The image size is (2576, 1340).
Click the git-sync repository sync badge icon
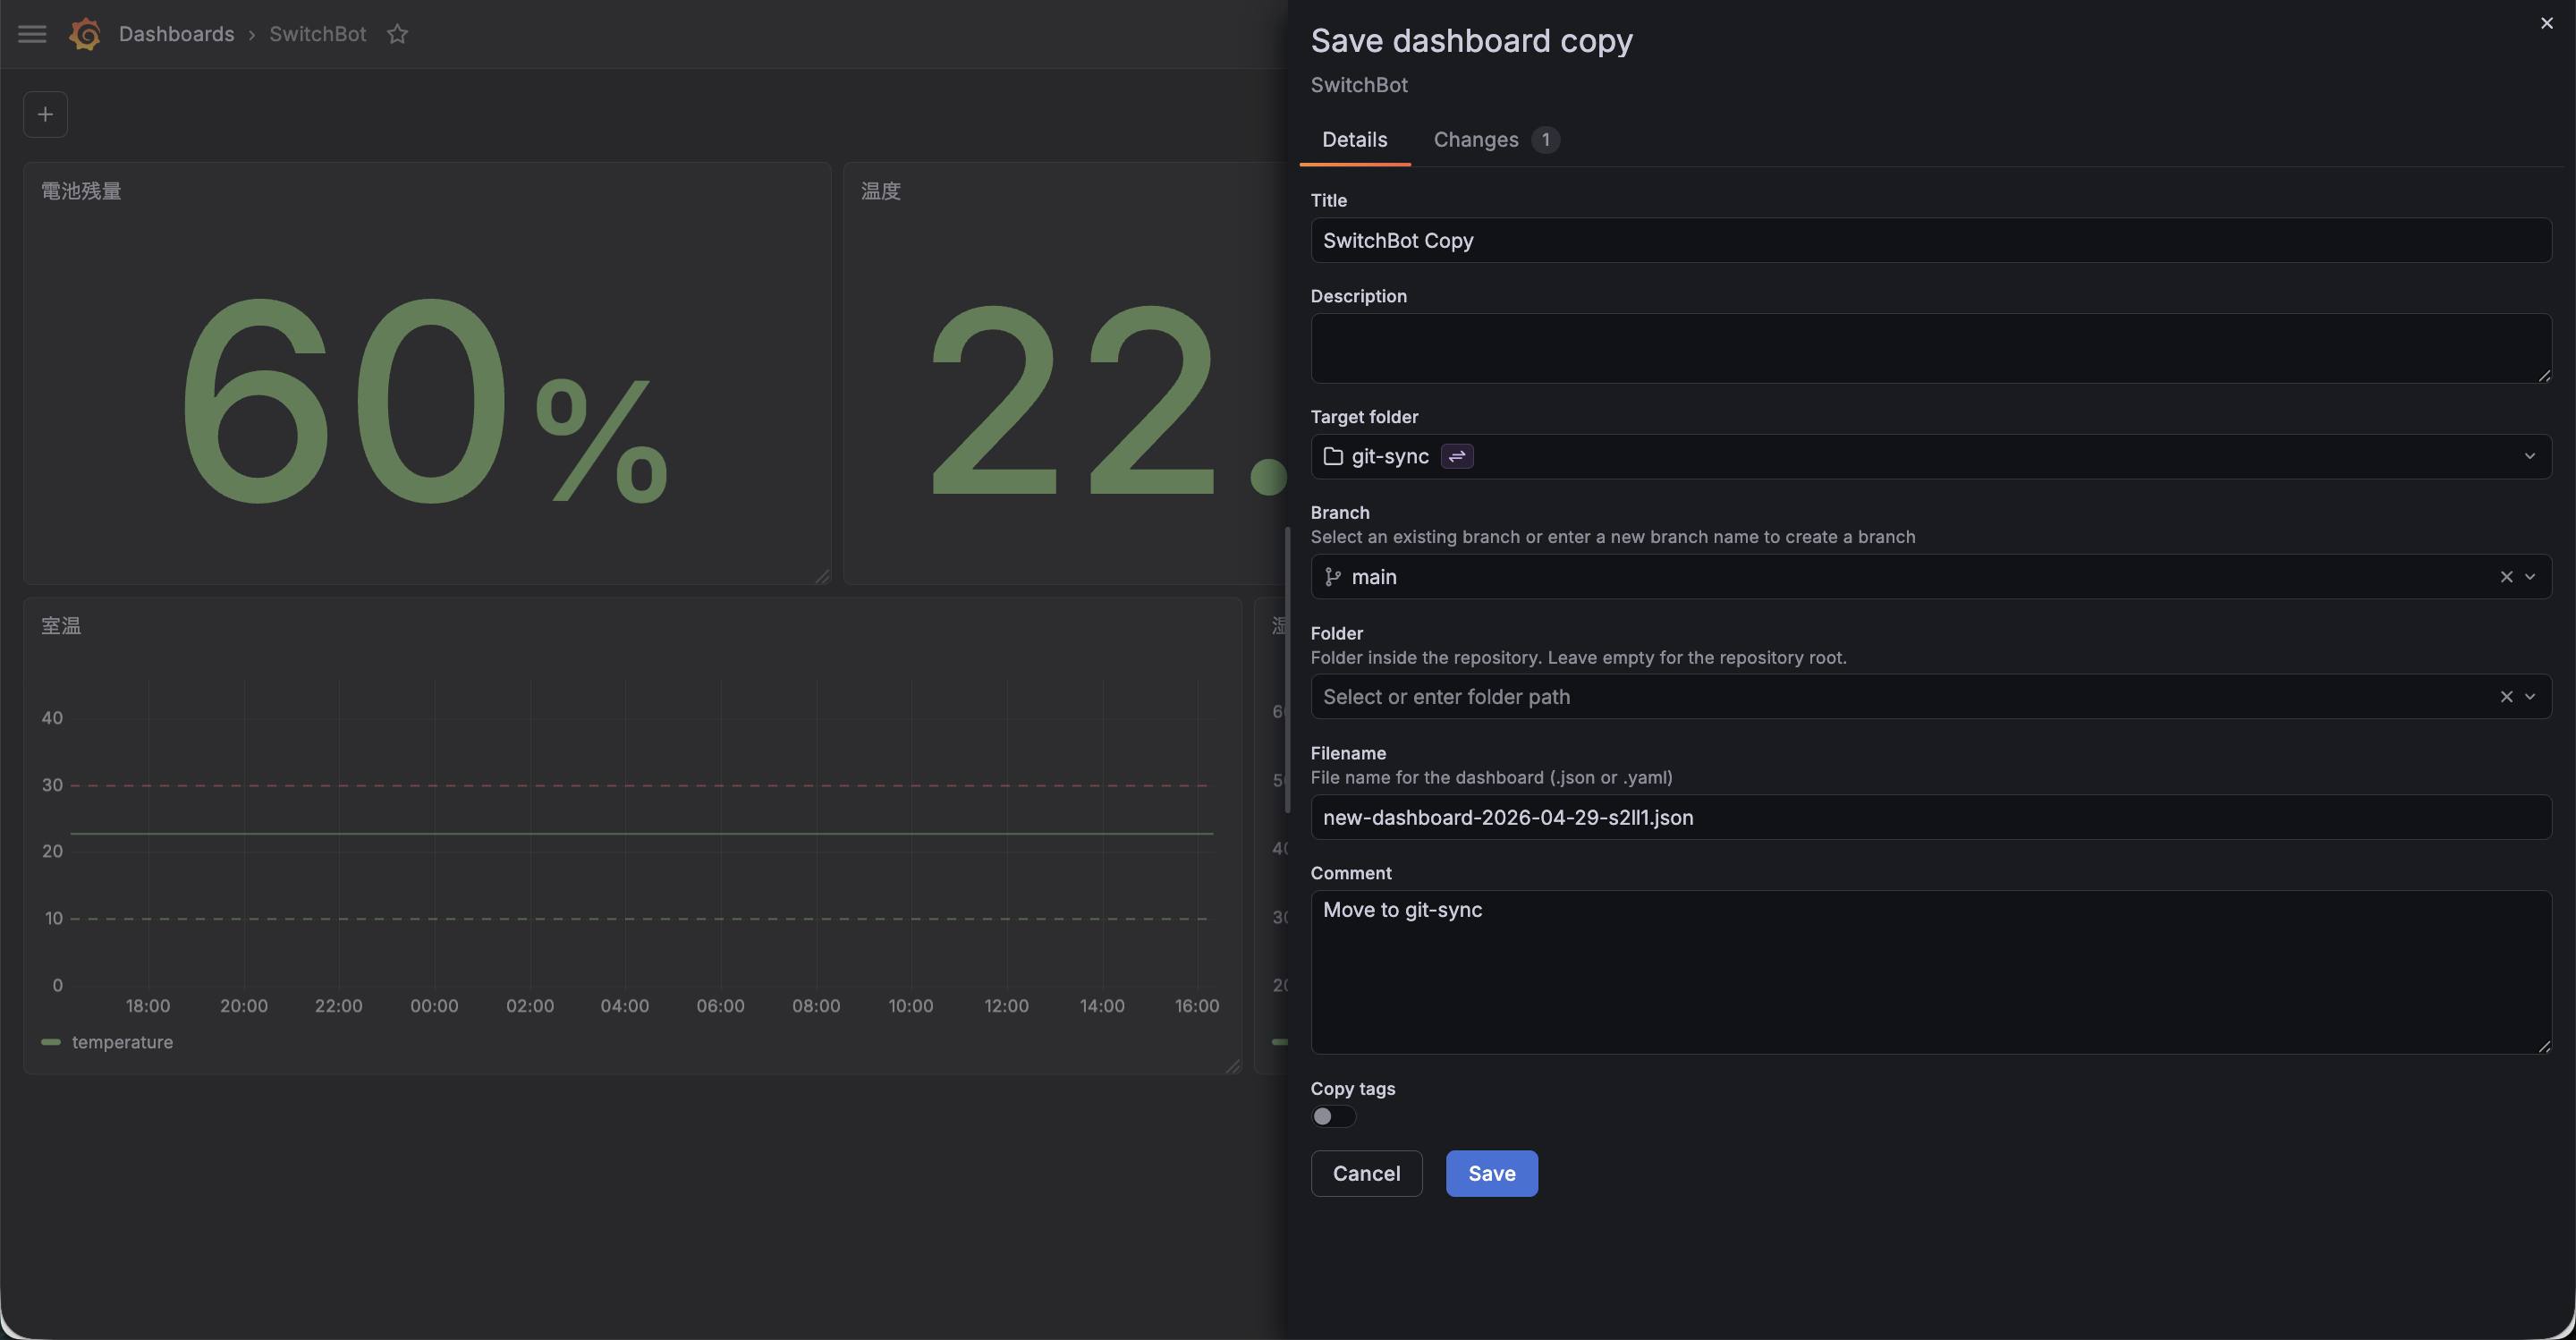[1457, 456]
